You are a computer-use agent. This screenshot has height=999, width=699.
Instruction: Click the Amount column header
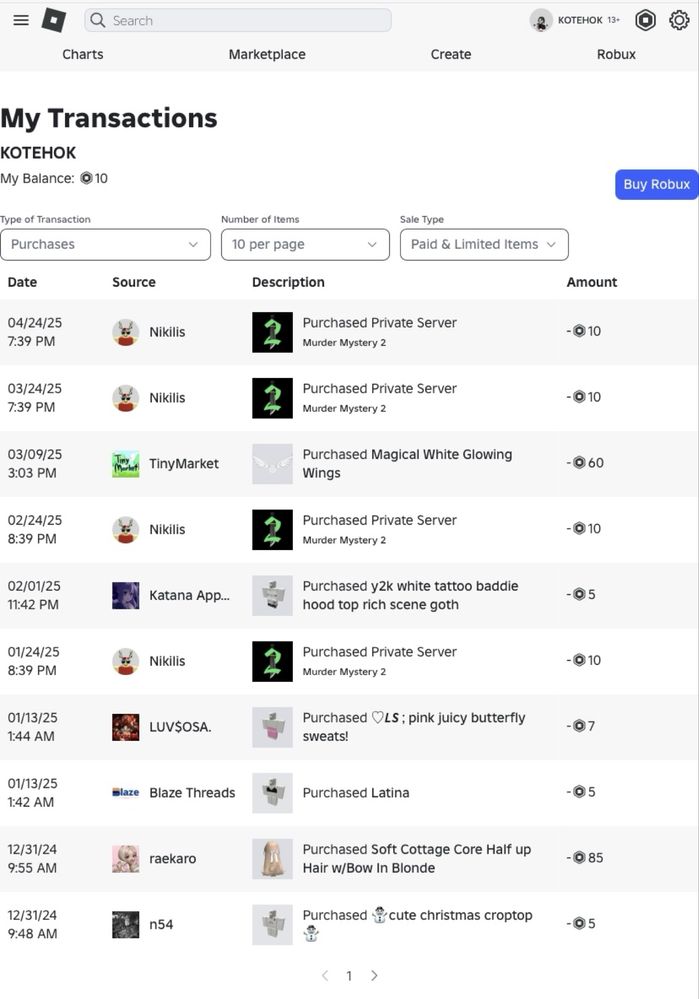coord(592,282)
